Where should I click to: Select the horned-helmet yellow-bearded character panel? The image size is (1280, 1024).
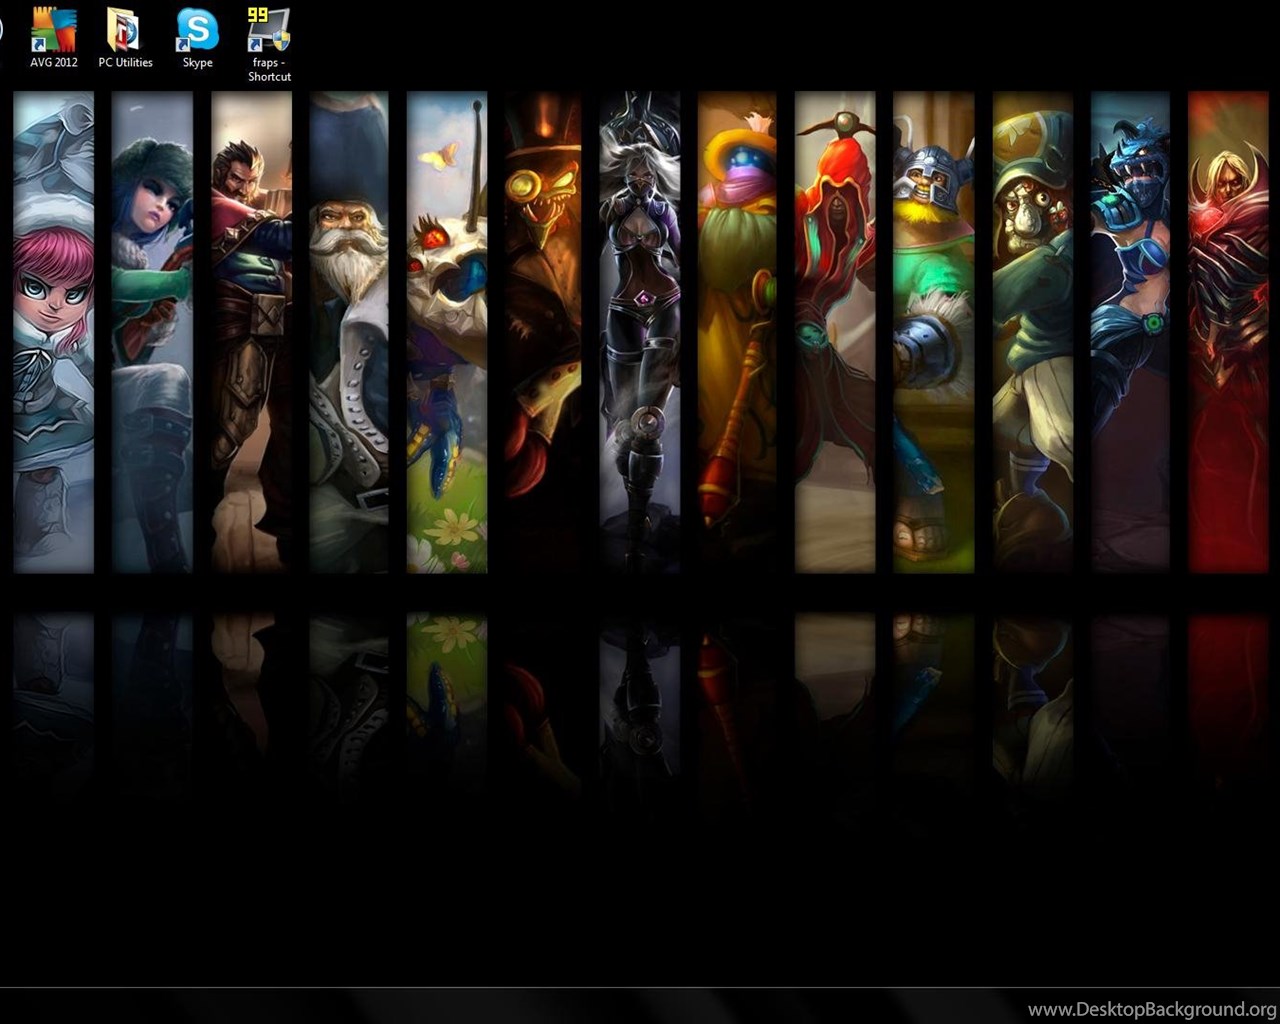(933, 330)
